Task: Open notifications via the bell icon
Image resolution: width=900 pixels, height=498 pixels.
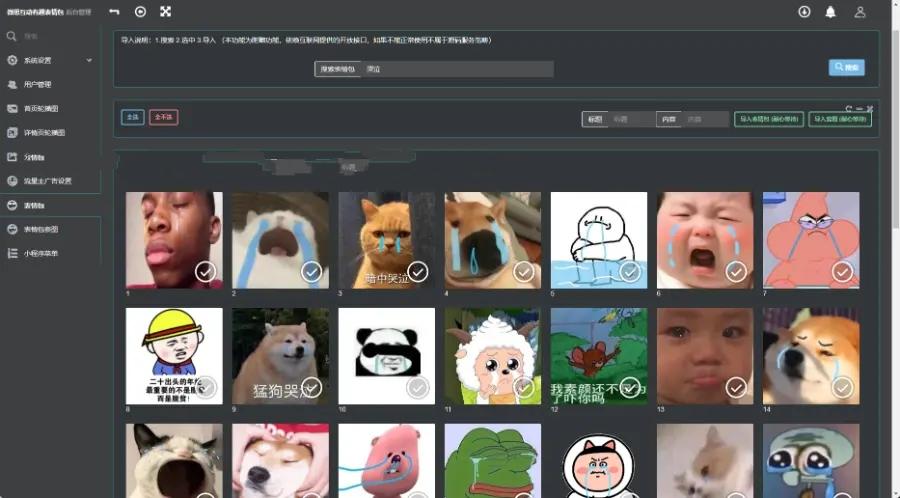Action: 831,11
